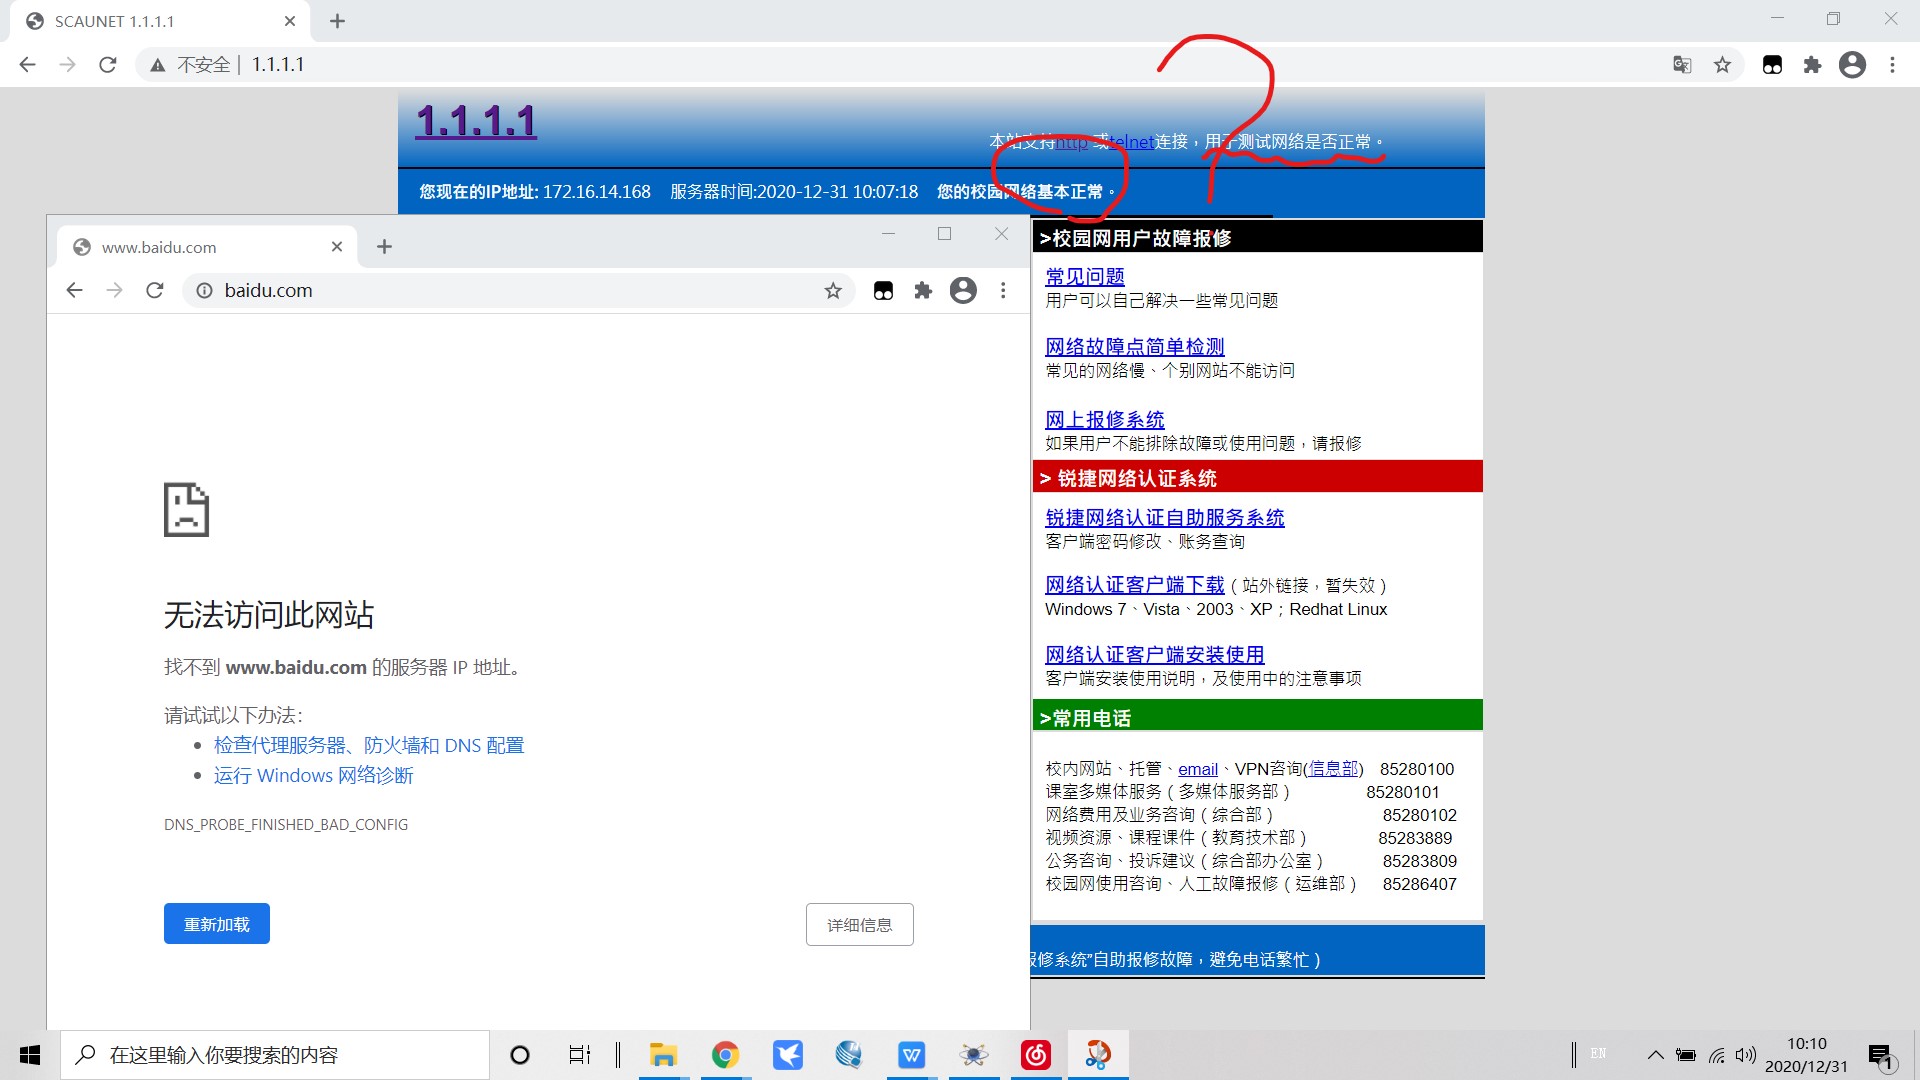Reload the baidu.com page

click(x=154, y=290)
